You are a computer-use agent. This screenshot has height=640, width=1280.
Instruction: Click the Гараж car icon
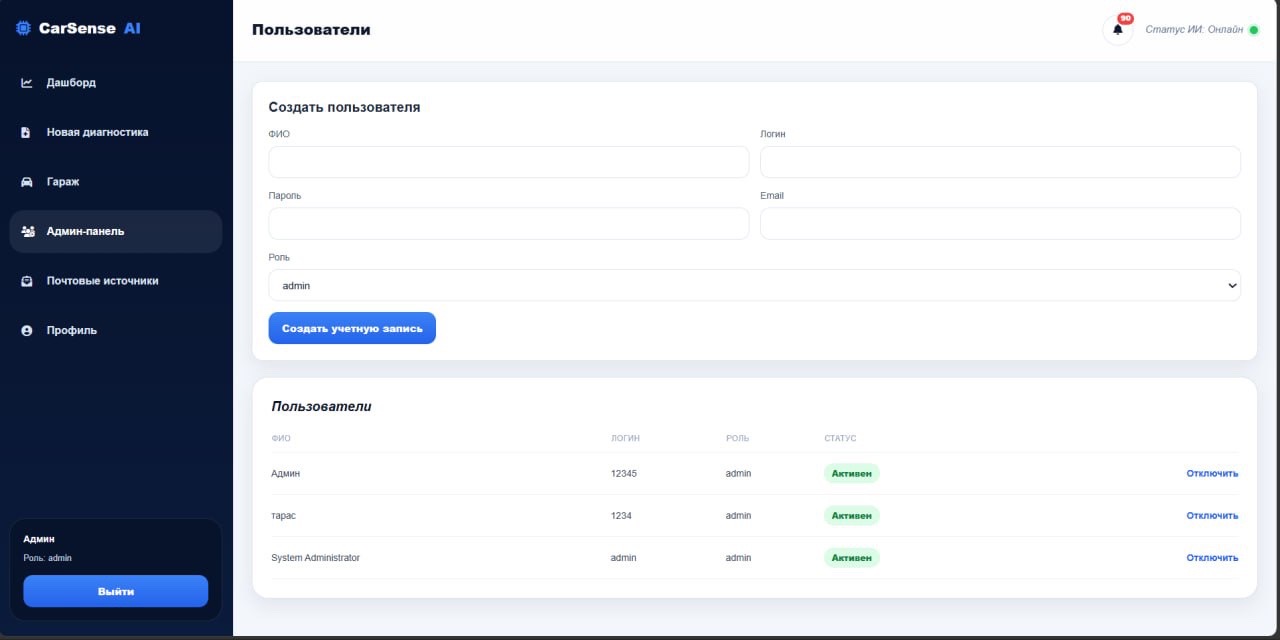[27, 182]
